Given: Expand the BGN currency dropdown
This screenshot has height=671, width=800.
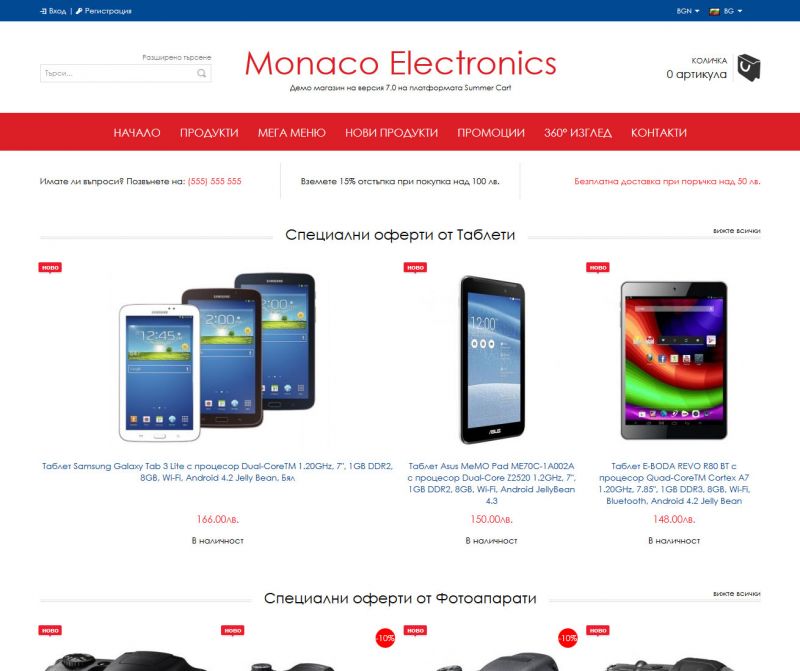Looking at the screenshot, I should pyautogui.click(x=688, y=11).
